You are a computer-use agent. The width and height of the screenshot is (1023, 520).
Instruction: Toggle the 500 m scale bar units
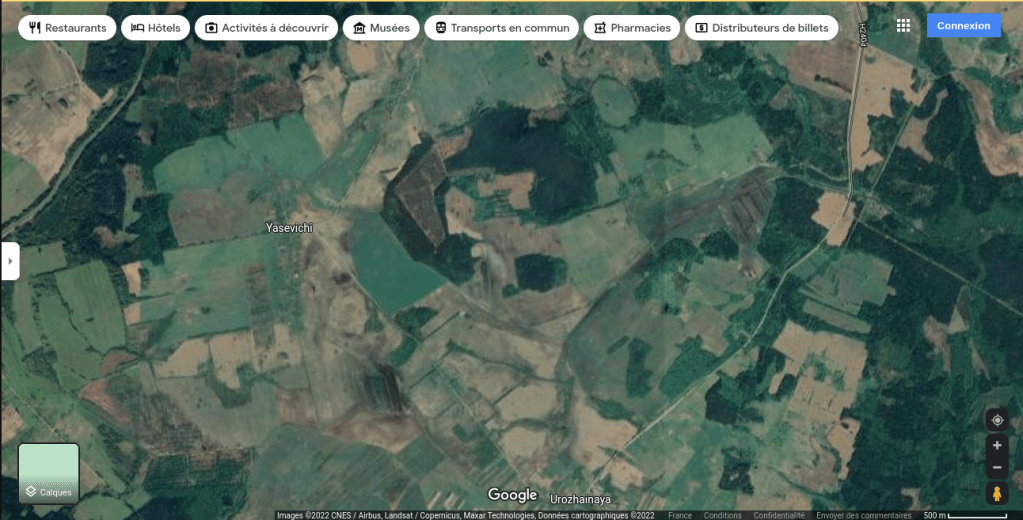967,515
